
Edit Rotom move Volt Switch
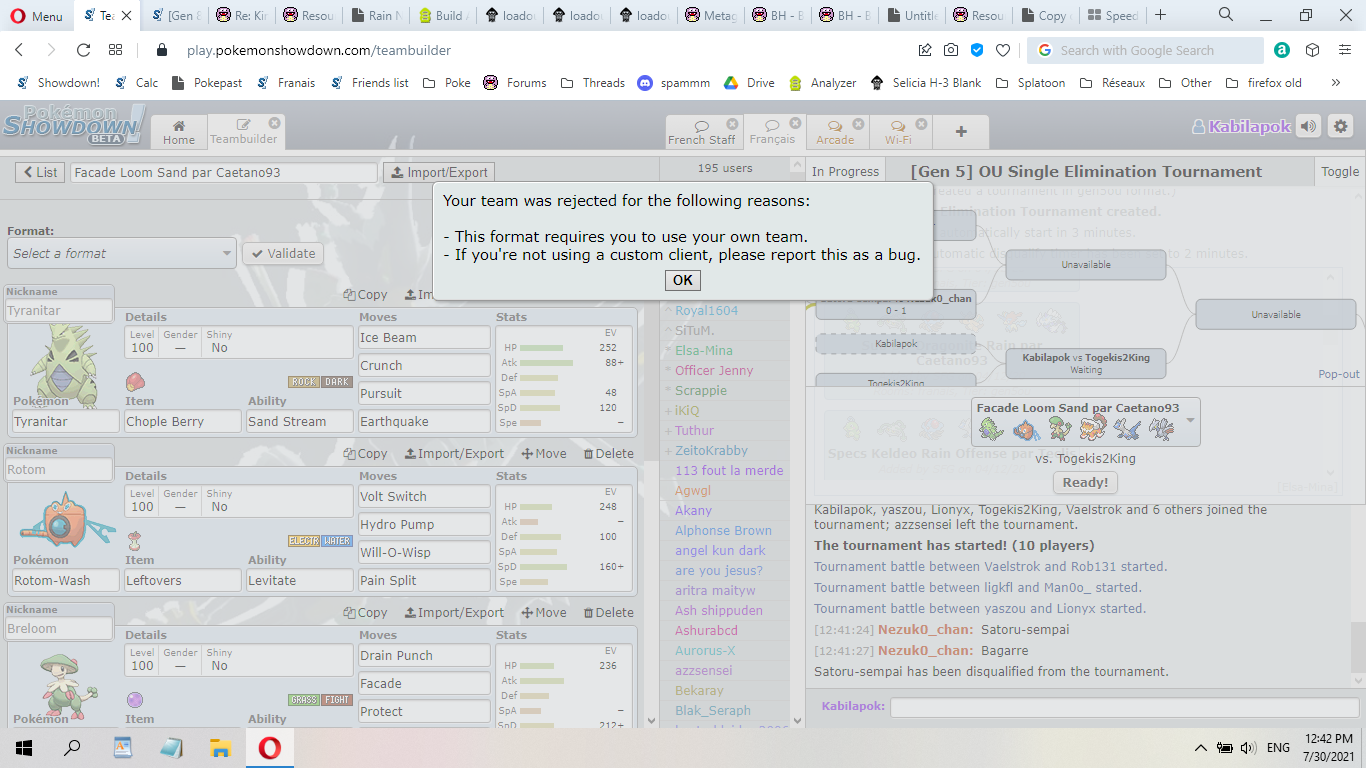tap(425, 497)
